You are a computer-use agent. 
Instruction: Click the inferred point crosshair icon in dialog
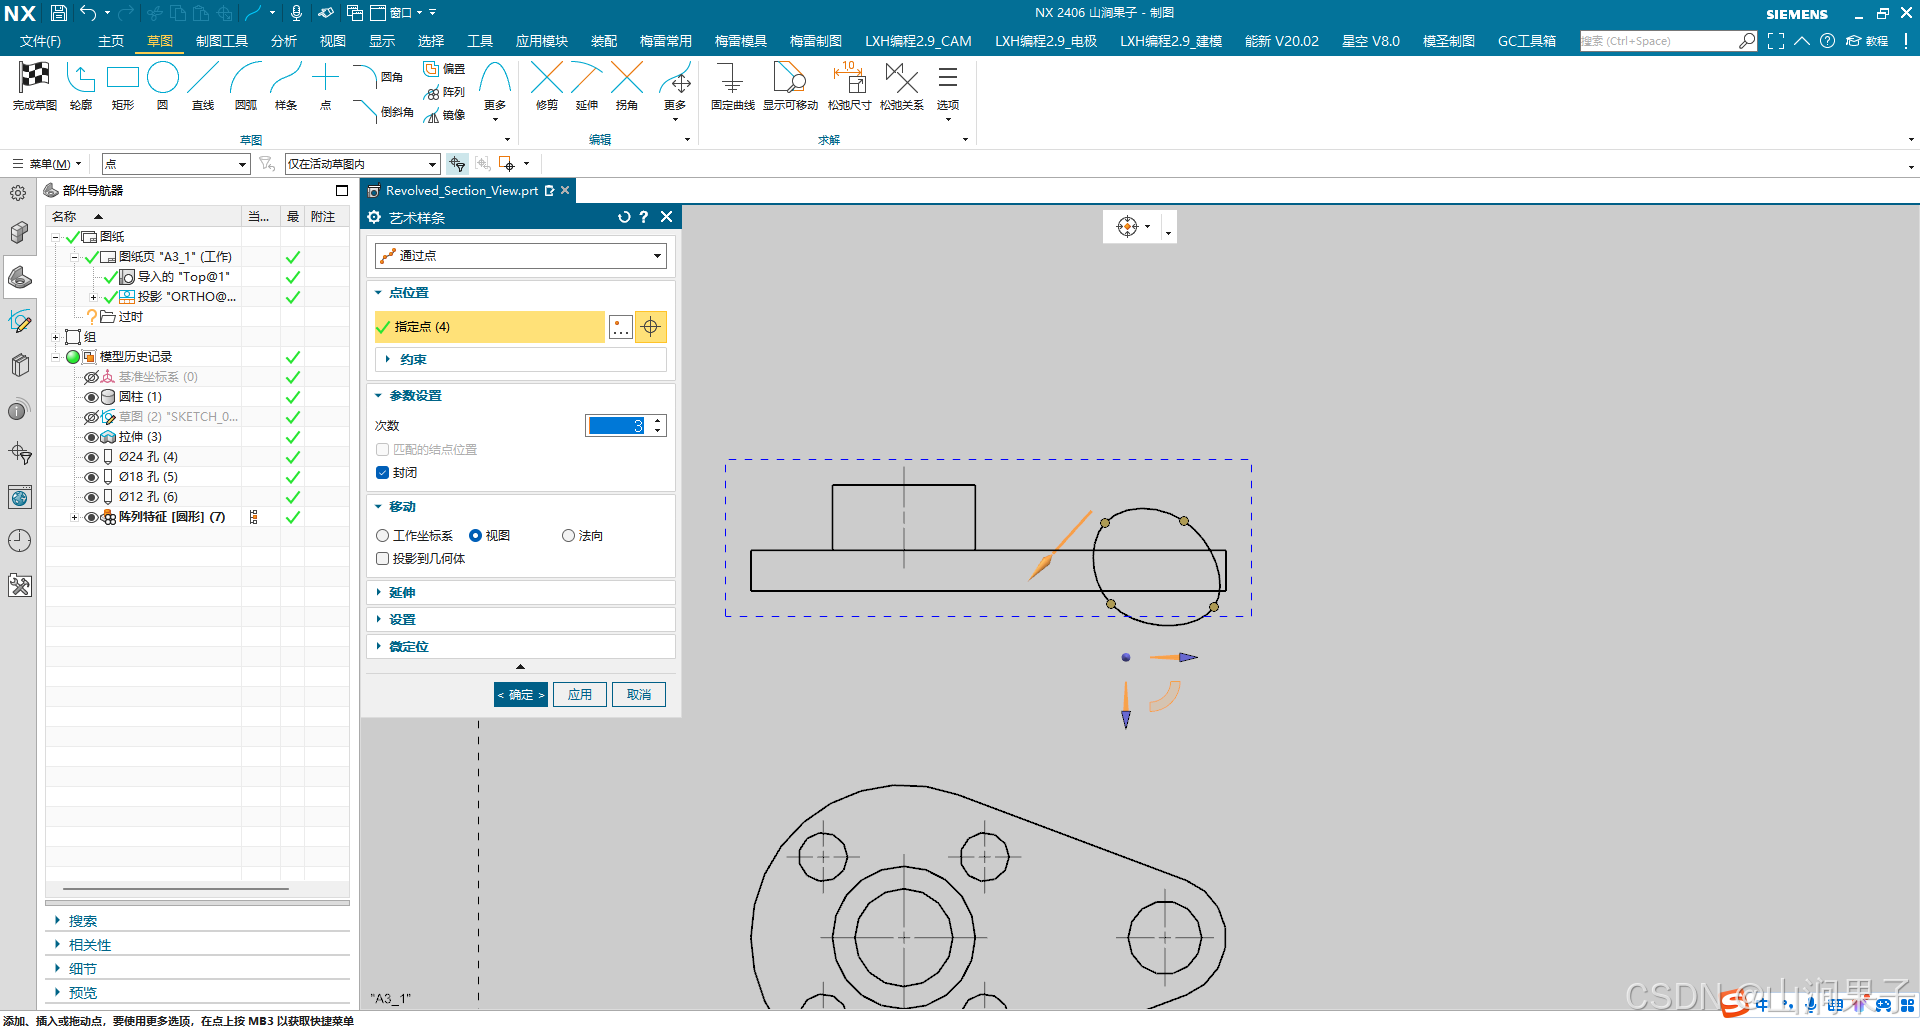[651, 327]
